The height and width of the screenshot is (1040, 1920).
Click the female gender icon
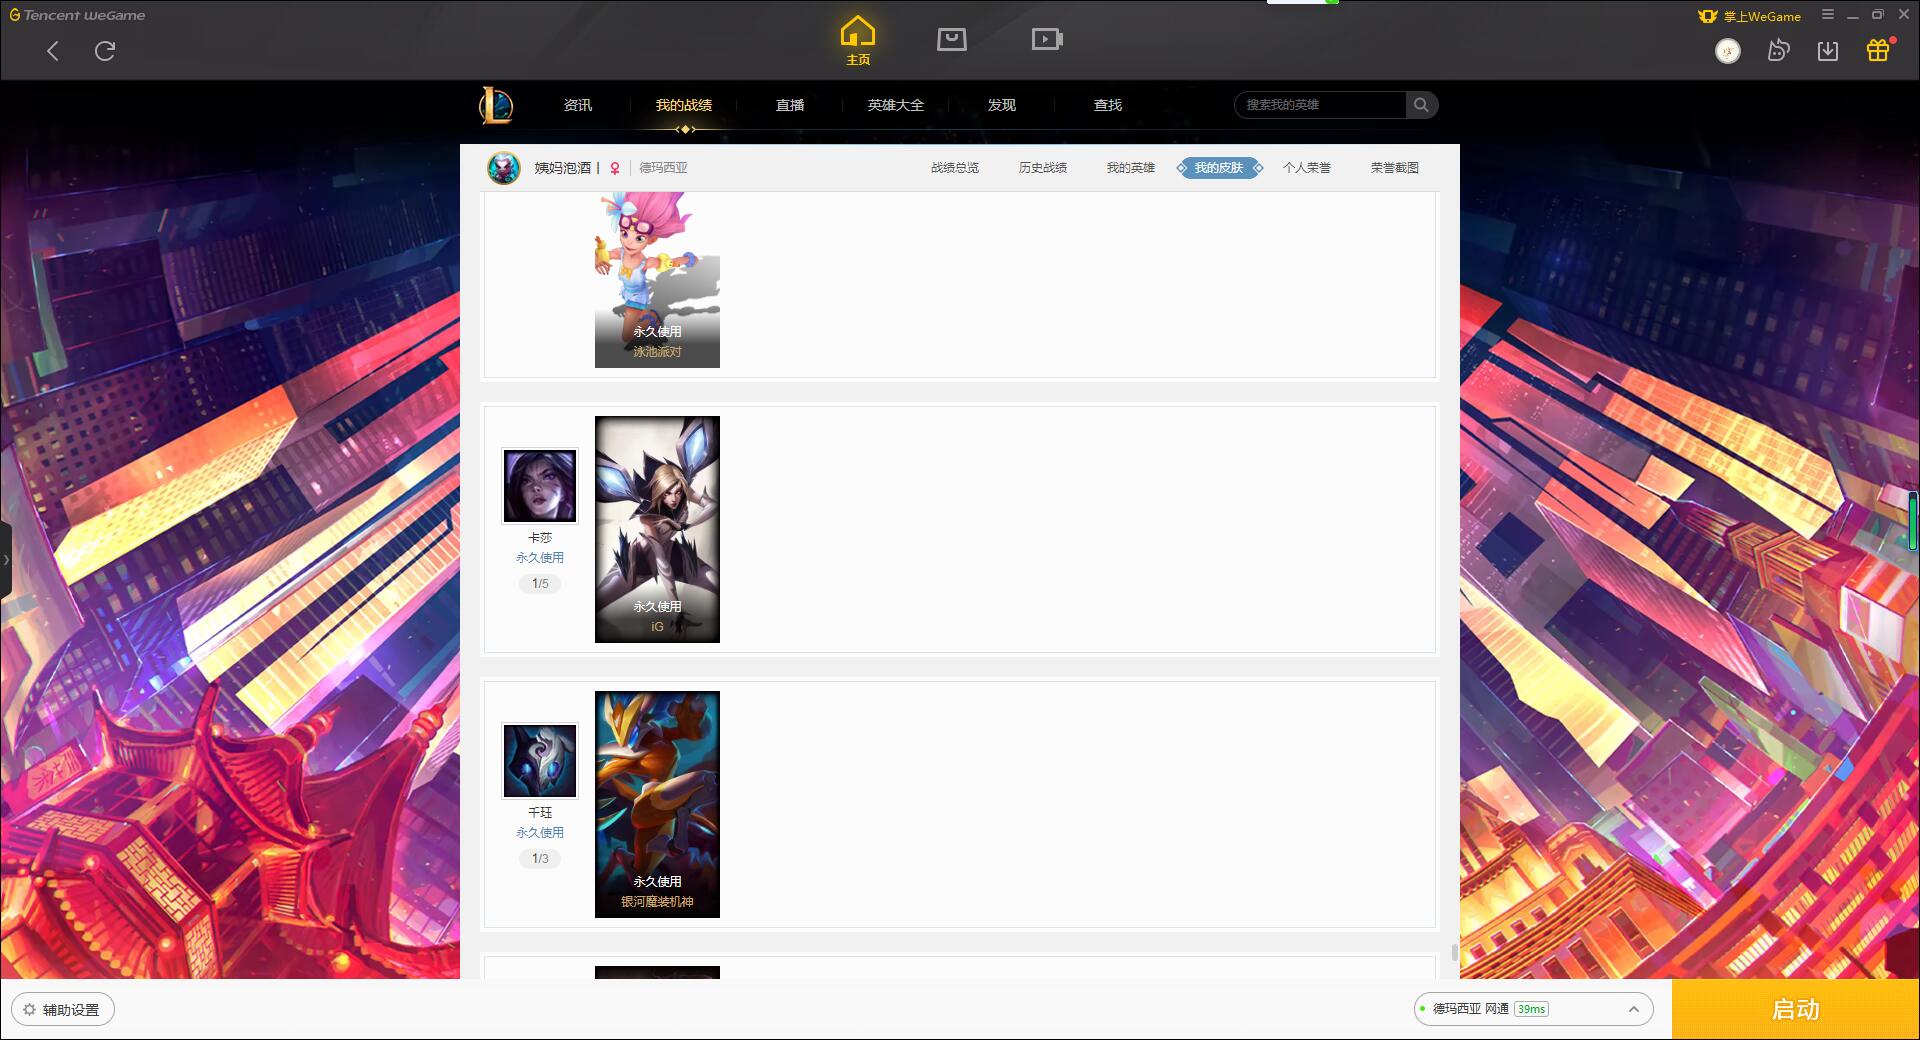pos(615,168)
